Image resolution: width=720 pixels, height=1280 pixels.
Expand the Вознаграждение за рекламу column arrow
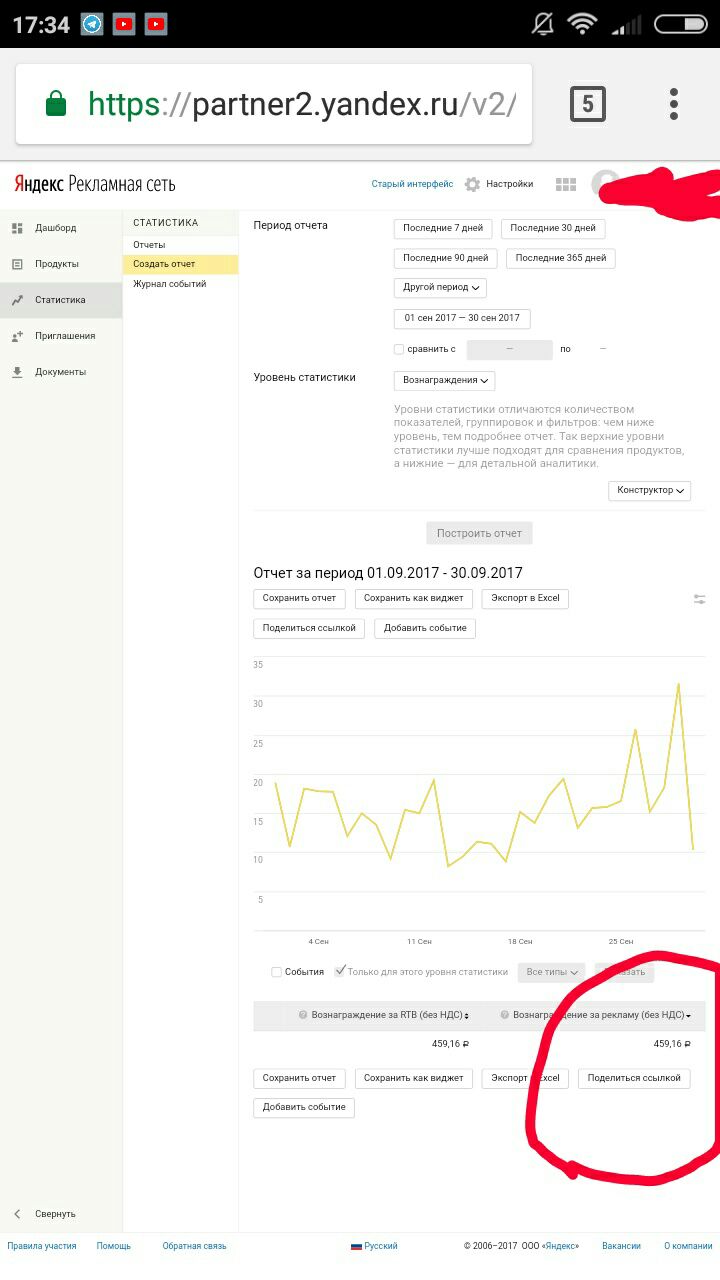click(x=688, y=1016)
